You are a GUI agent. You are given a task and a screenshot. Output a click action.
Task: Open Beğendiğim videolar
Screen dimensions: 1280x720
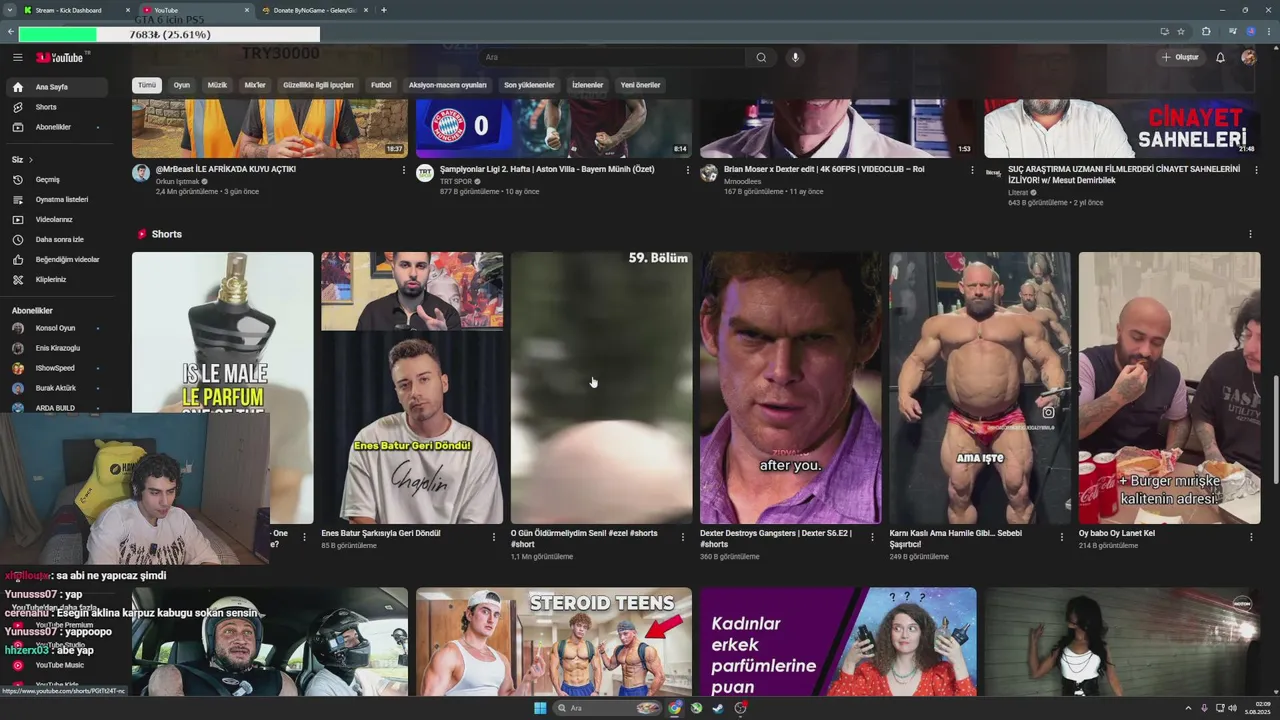click(x=56, y=260)
